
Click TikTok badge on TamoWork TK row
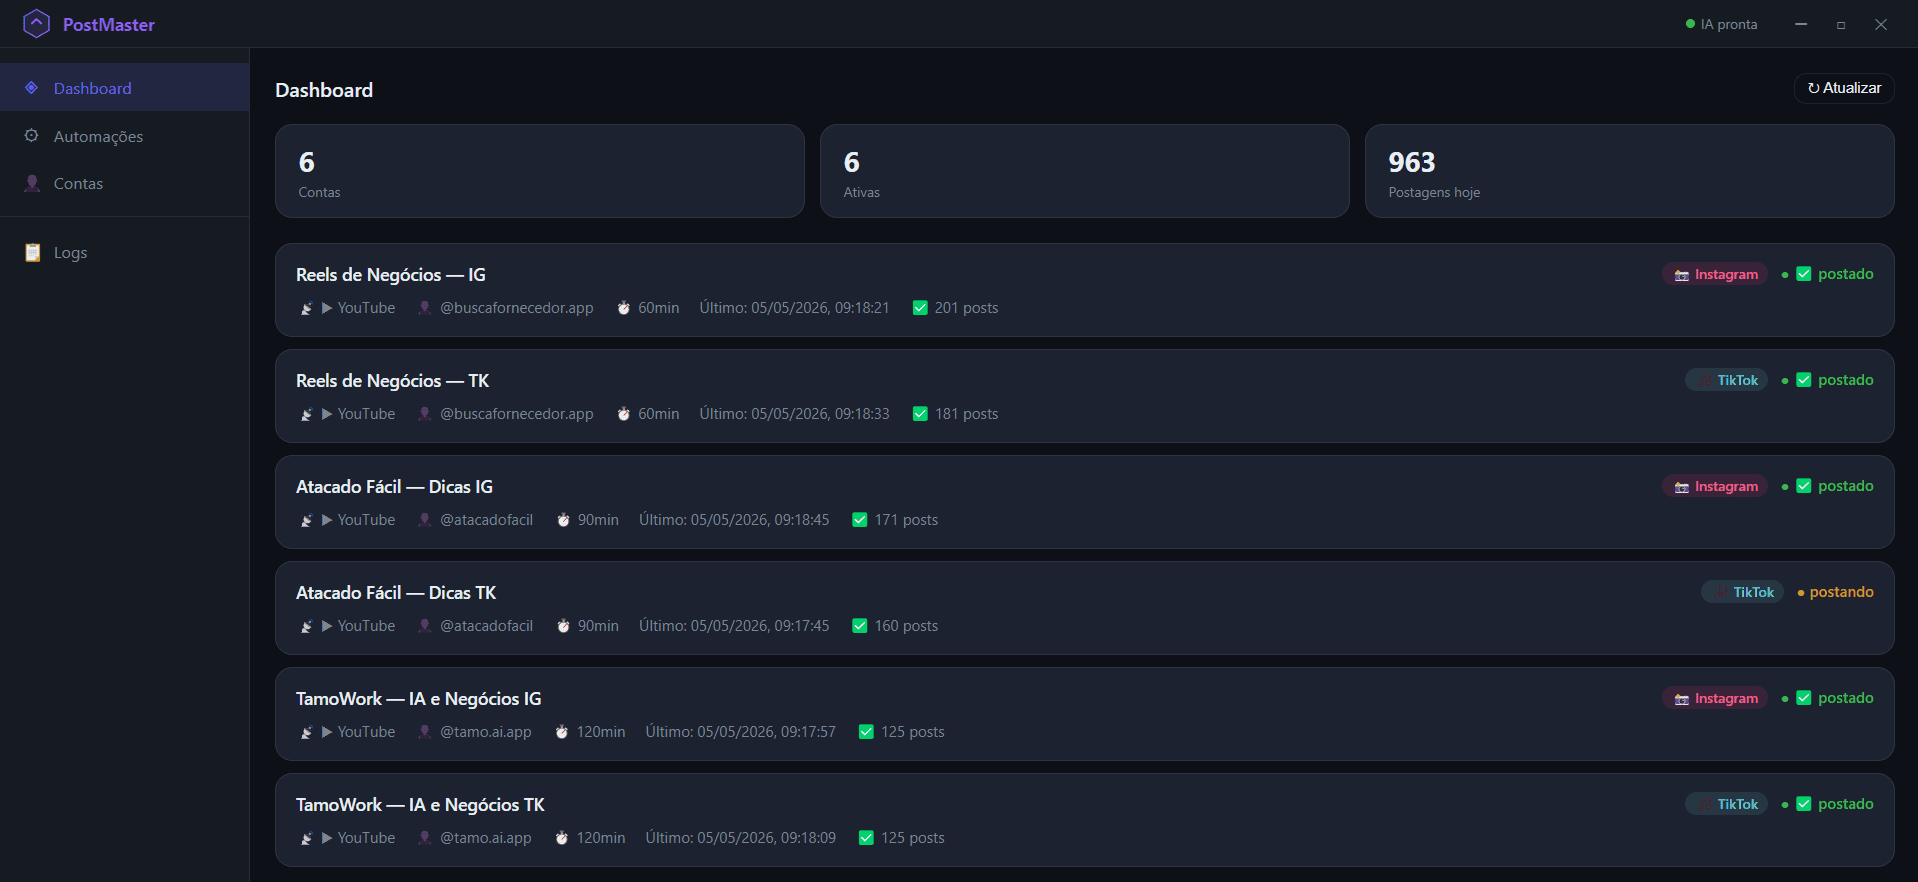click(x=1727, y=804)
